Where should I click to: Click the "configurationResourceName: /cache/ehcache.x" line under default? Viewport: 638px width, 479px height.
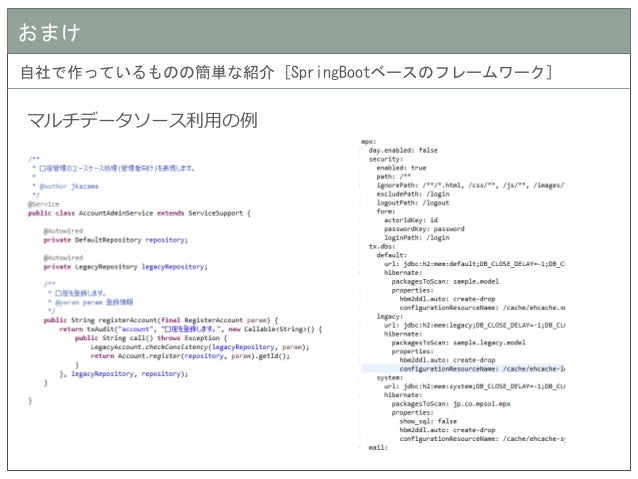482,308
